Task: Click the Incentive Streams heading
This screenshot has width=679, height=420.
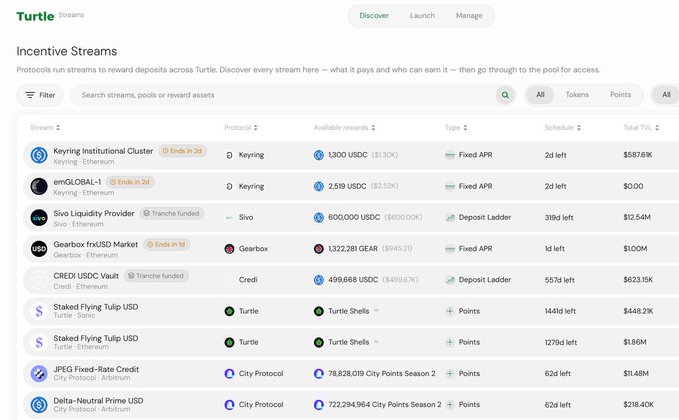Action: (67, 51)
